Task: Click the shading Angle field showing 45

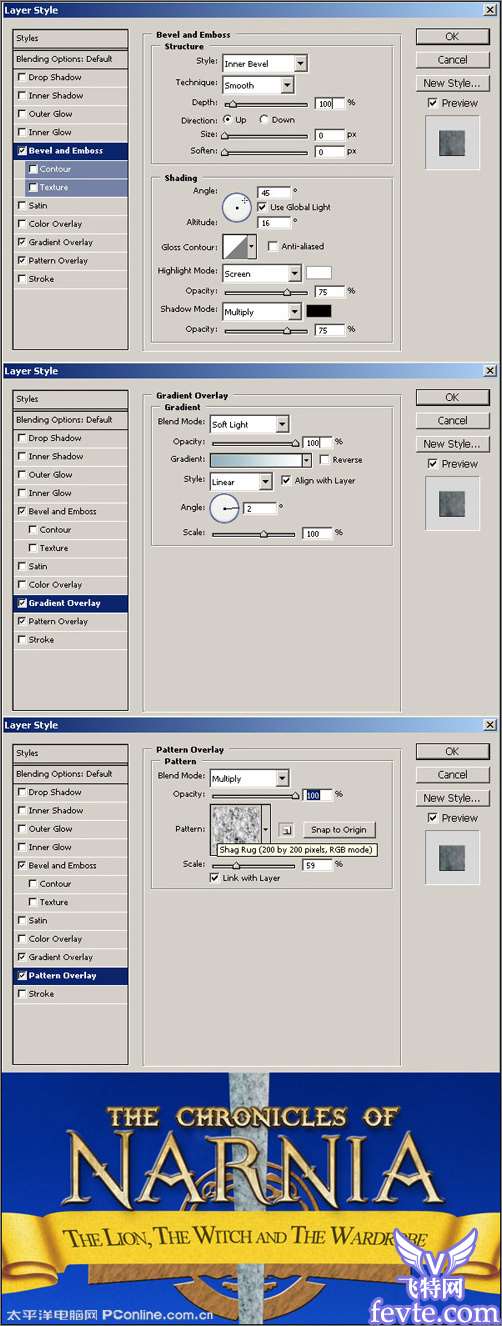Action: [x=274, y=192]
